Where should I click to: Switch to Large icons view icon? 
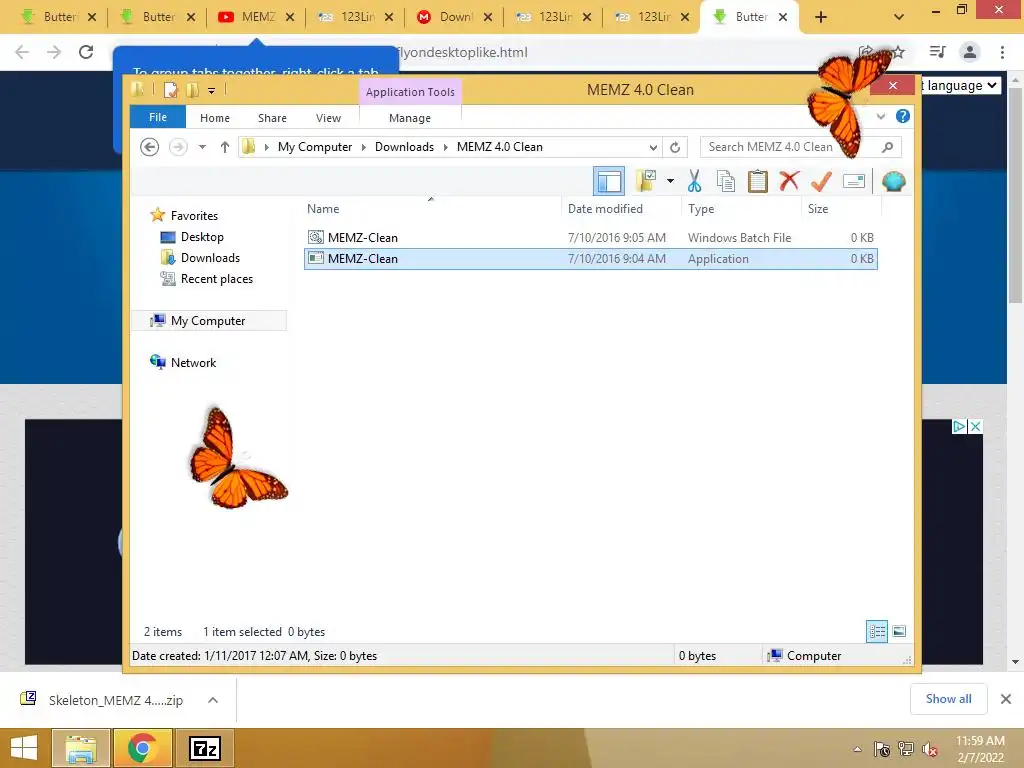[x=899, y=631]
